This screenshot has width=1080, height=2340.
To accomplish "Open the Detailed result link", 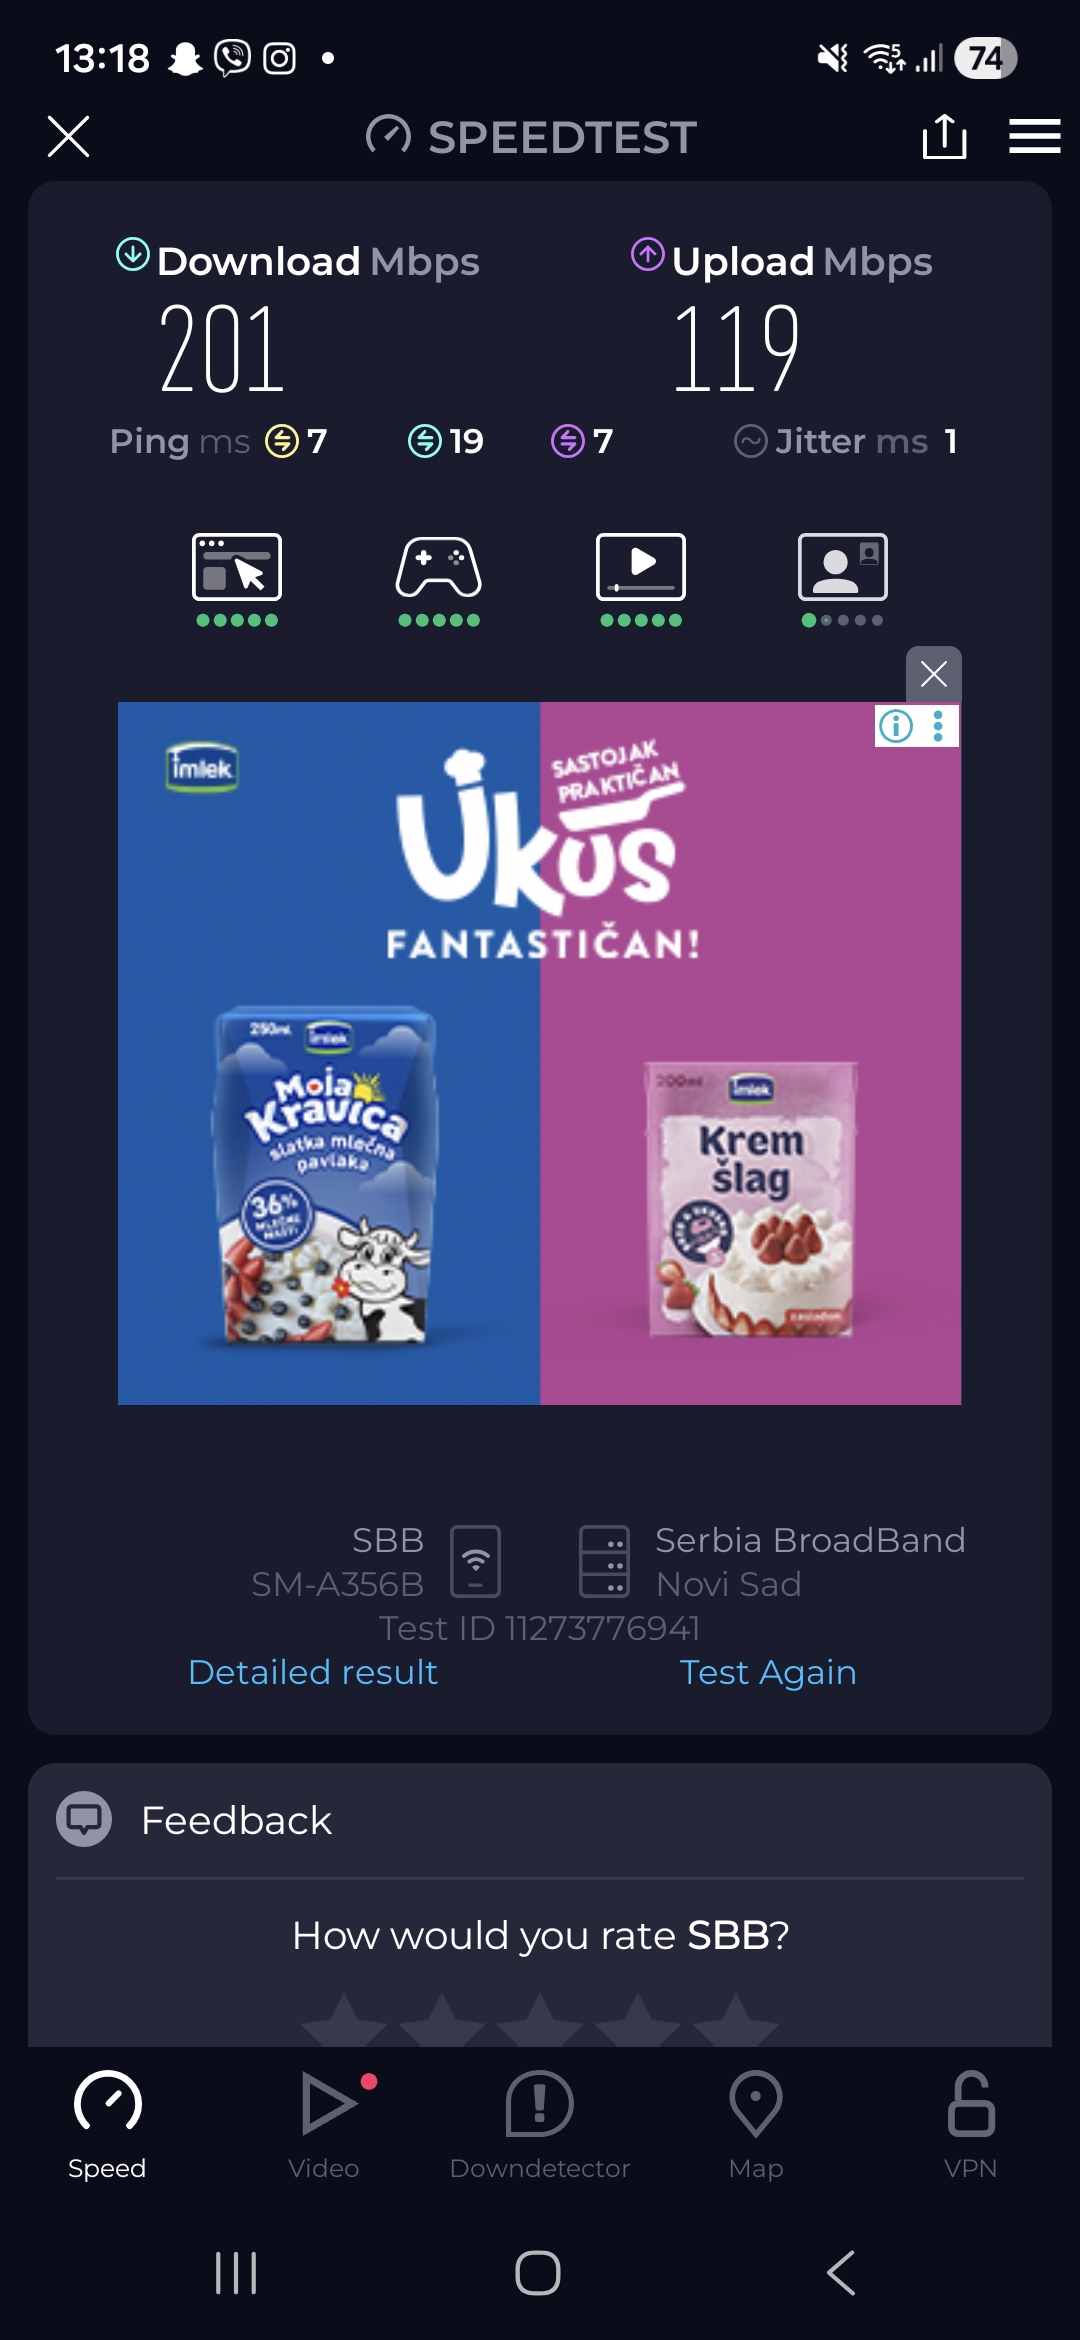I will coord(313,1672).
